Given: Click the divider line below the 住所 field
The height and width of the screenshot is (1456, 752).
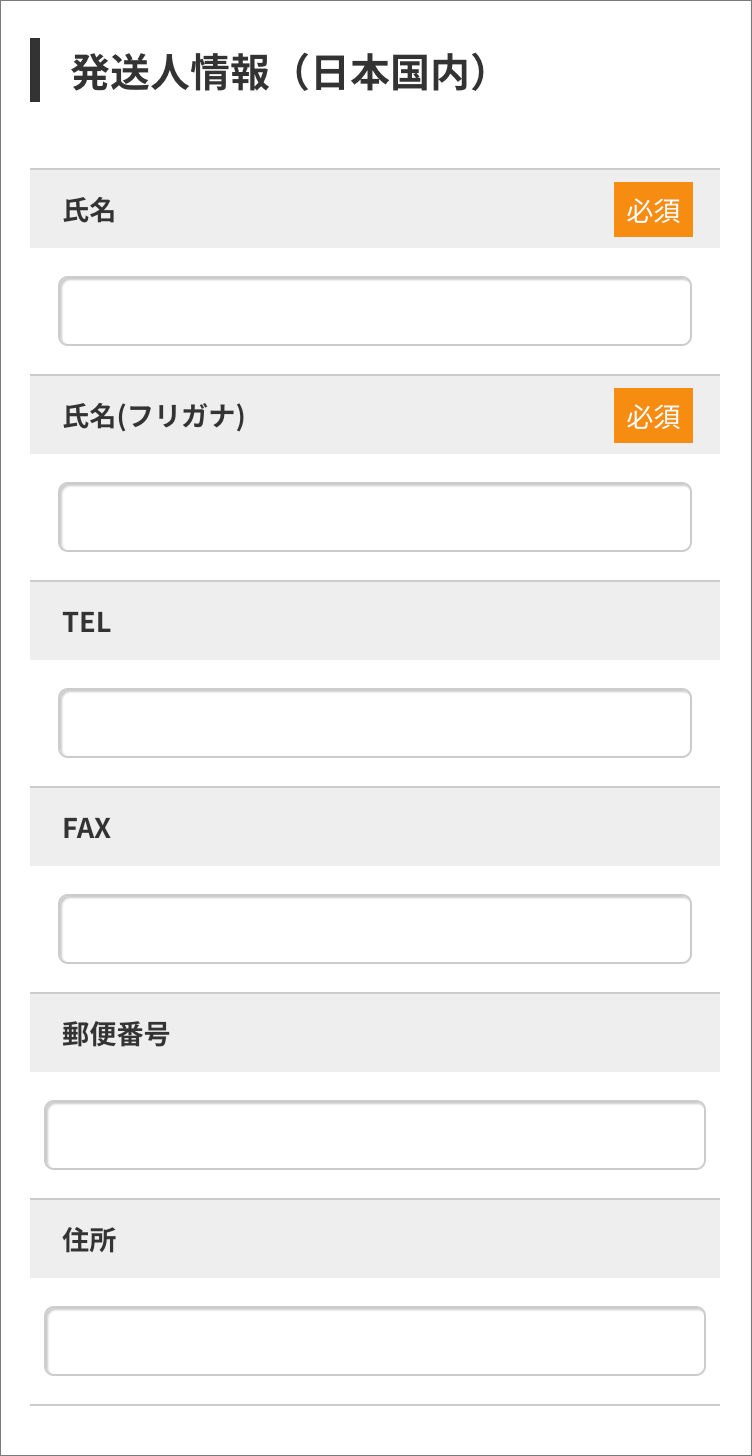Looking at the screenshot, I should [375, 1405].
